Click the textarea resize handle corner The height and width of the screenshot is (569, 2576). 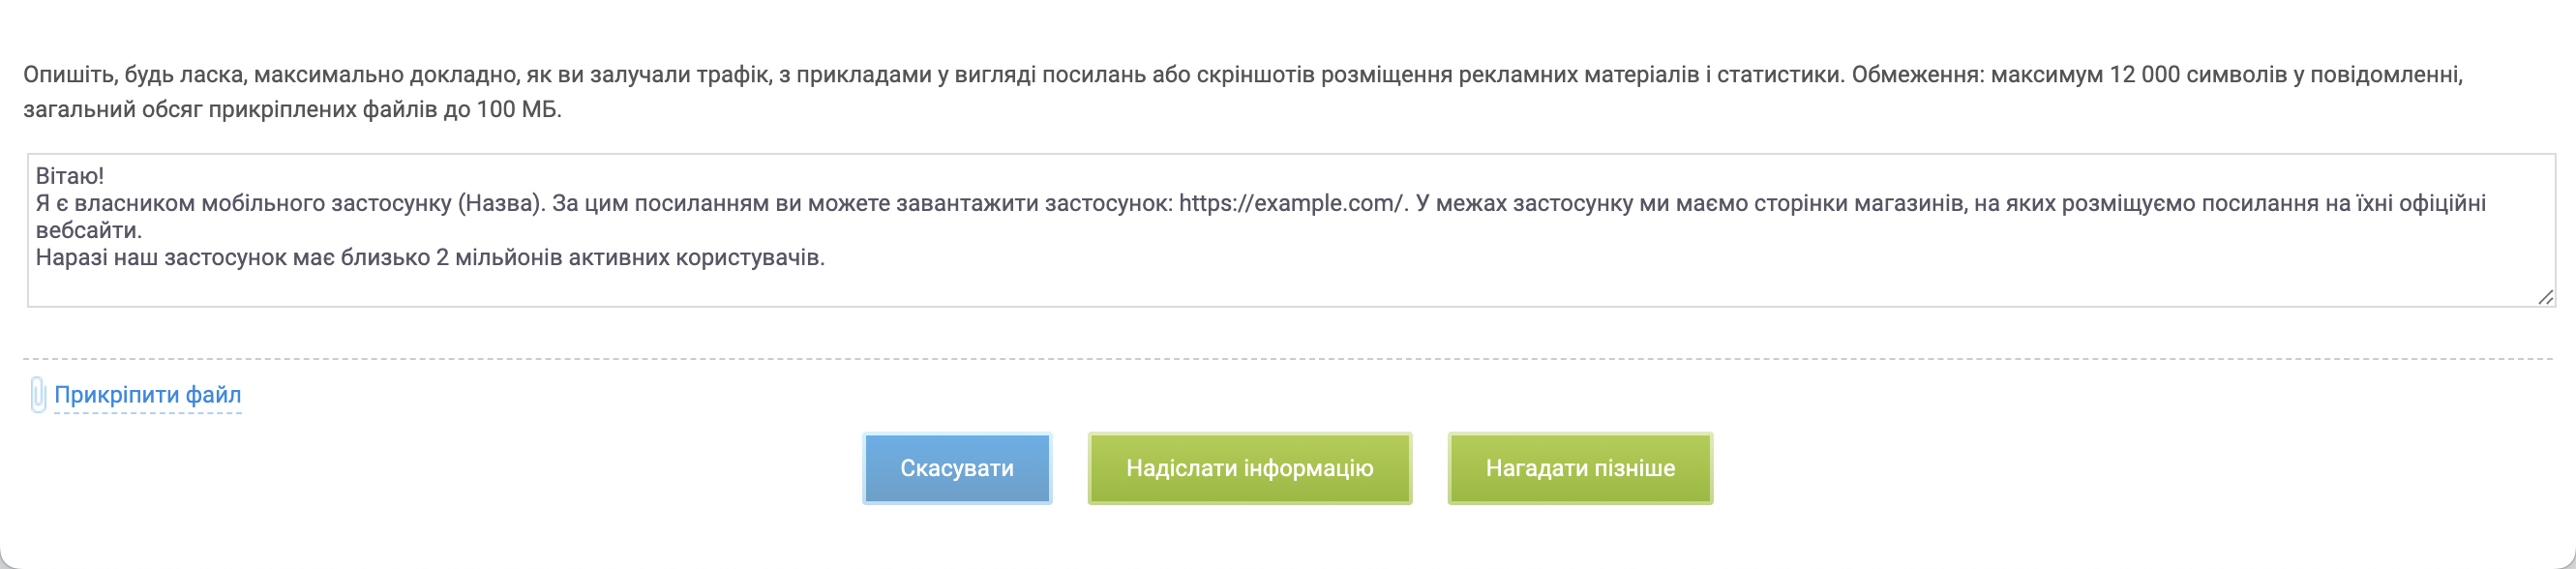[x=2545, y=297]
